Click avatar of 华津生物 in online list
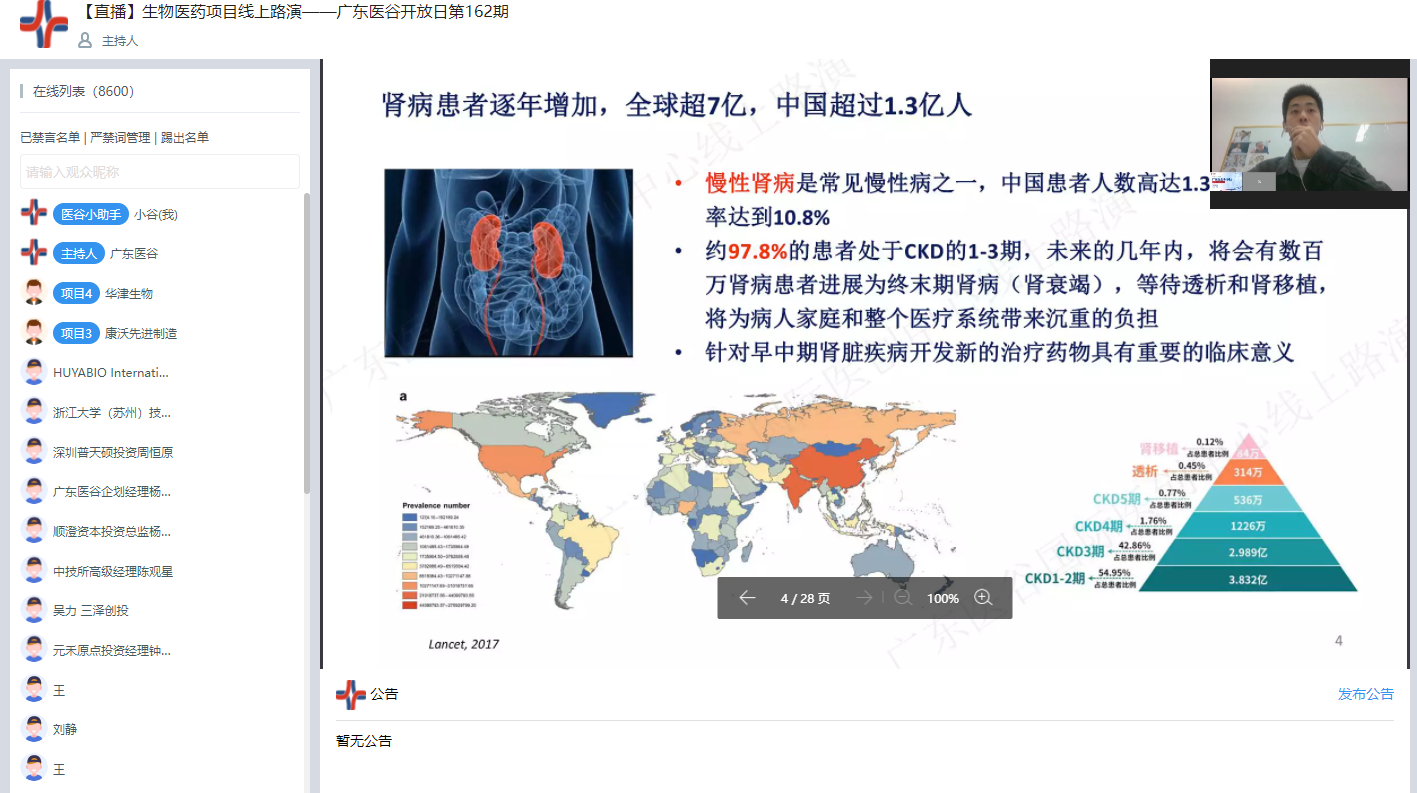1417x793 pixels. [34, 293]
